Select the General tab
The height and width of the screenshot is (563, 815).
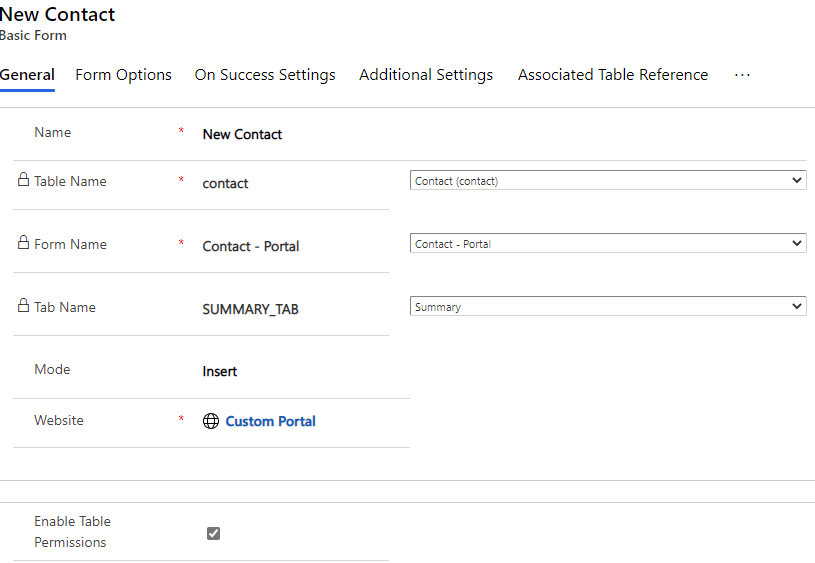click(x=27, y=75)
